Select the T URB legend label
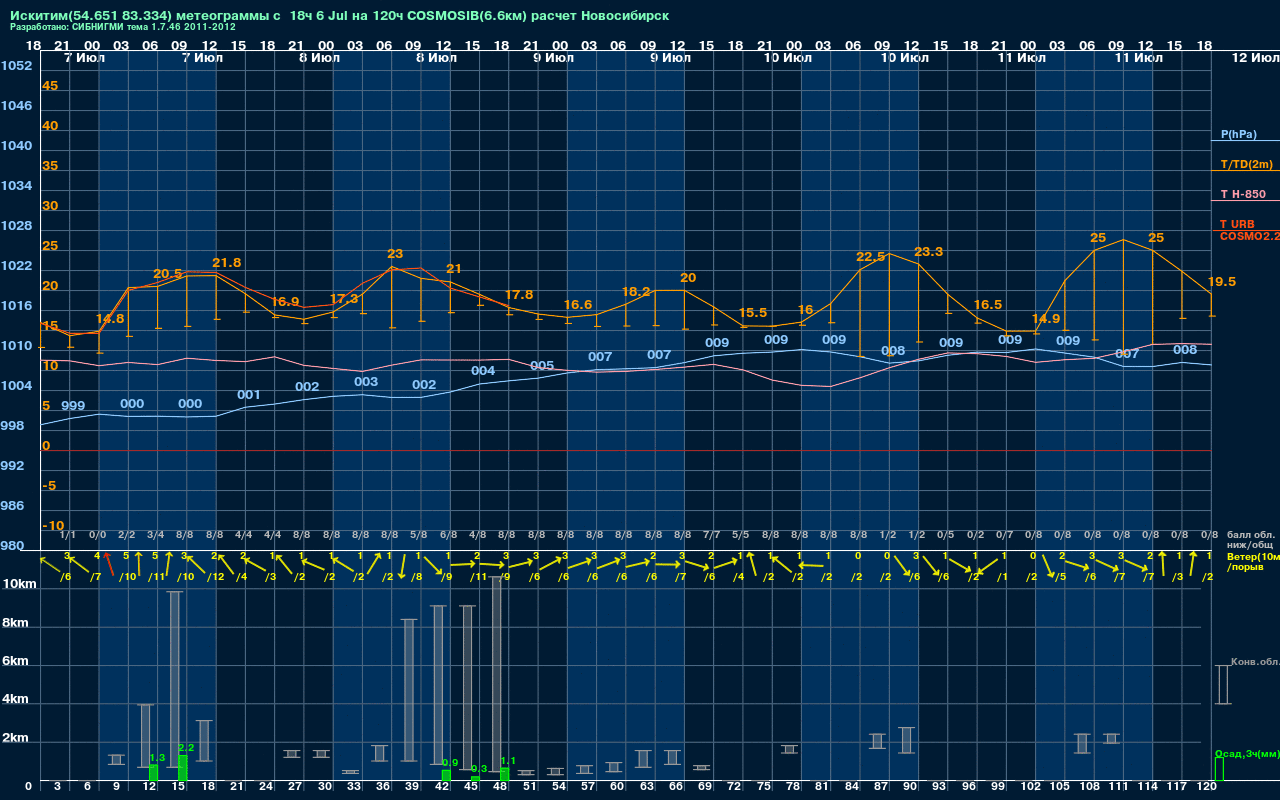The width and height of the screenshot is (1280, 800). [x=1237, y=224]
